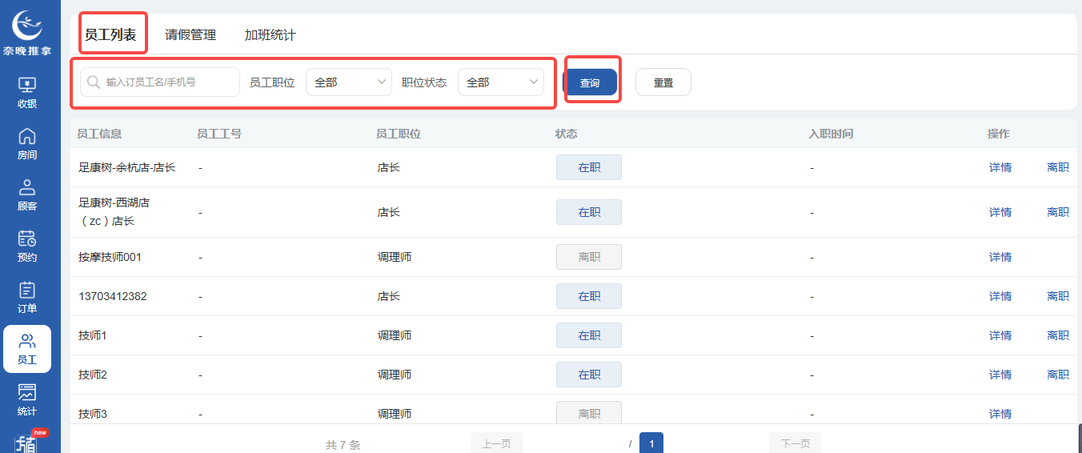Open 详情 for 技师2
Image resolution: width=1082 pixels, height=453 pixels.
tap(1000, 375)
